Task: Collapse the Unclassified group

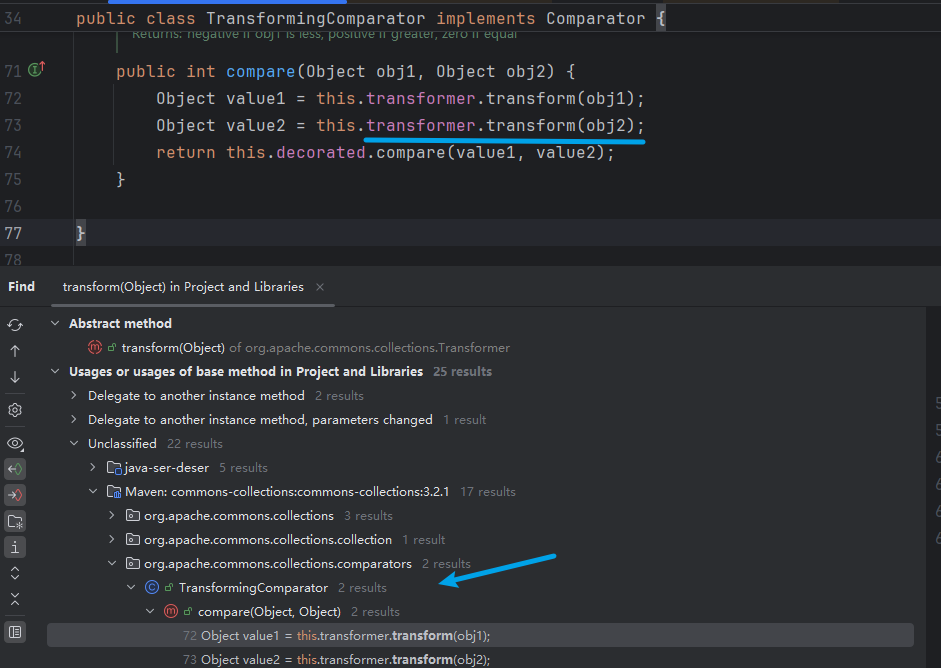Action: coord(74,444)
